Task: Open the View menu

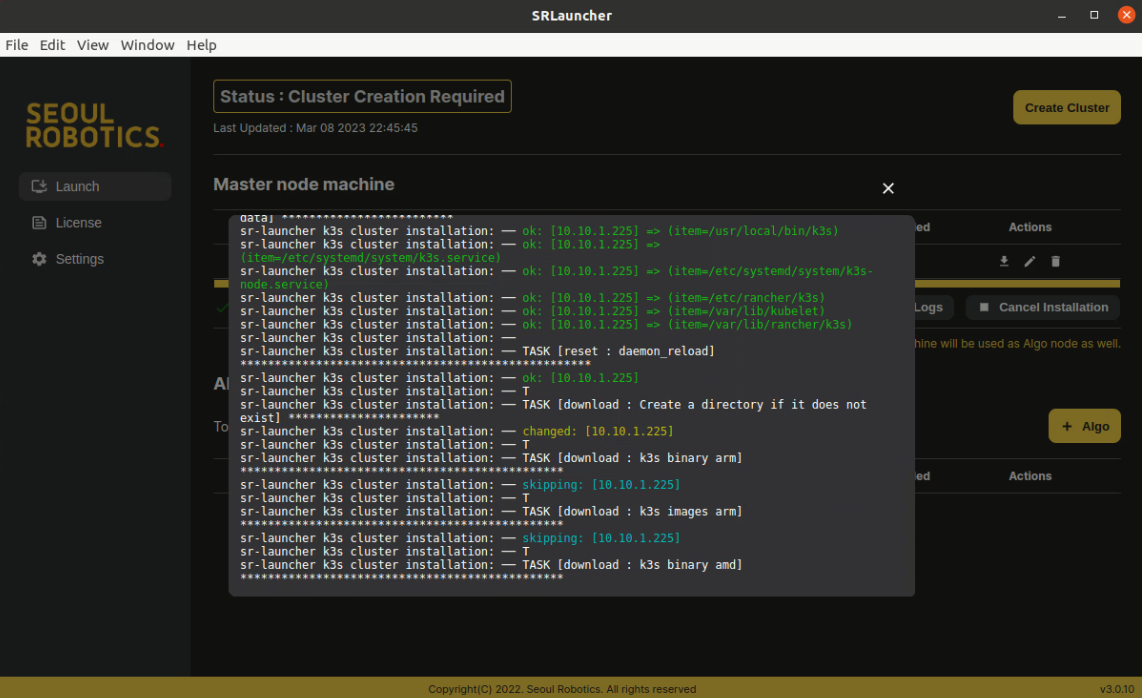Action: 92,45
